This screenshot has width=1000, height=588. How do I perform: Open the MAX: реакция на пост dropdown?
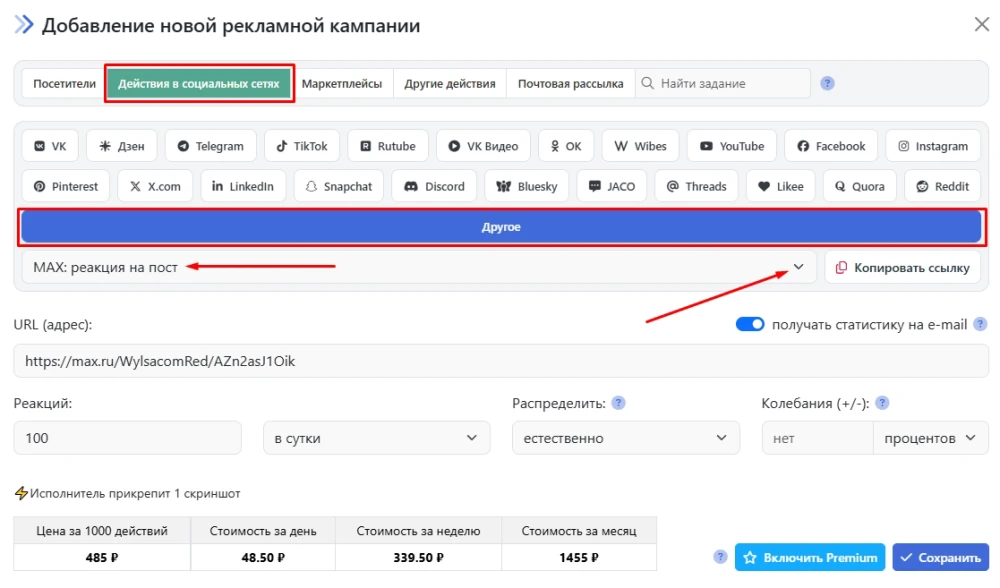coord(798,267)
